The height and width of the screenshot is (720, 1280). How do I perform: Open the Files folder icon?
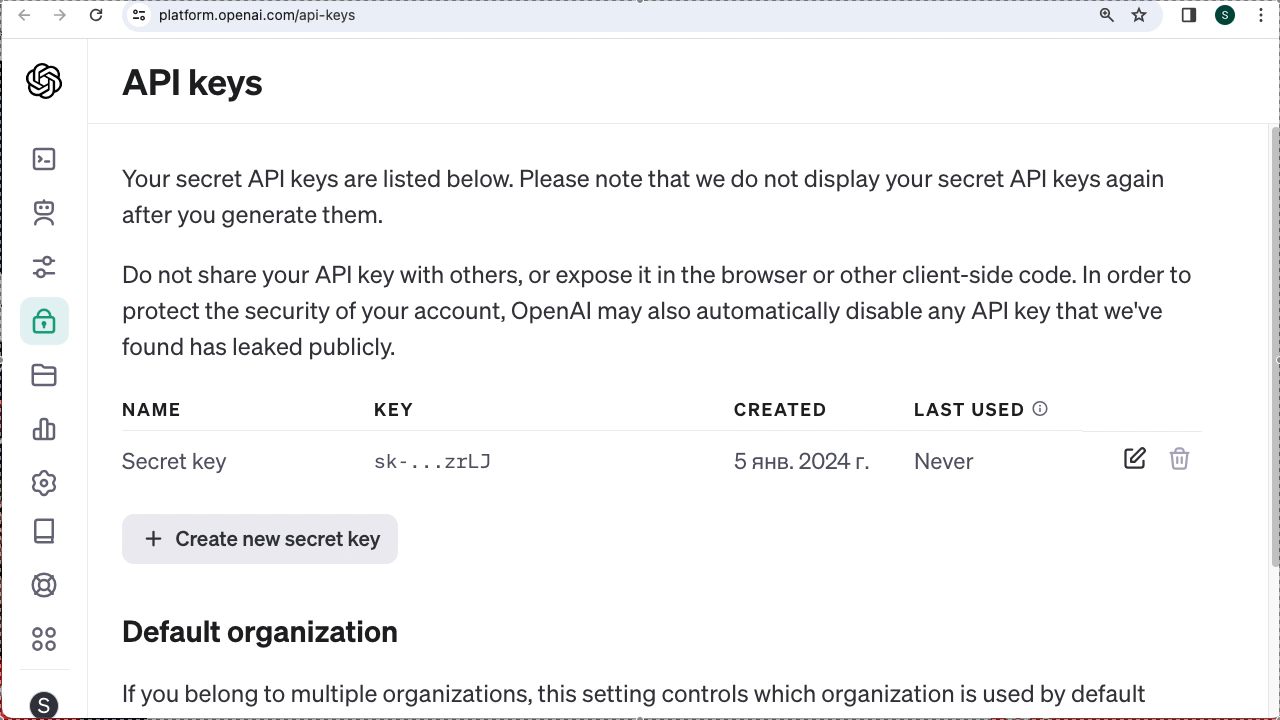[44, 375]
